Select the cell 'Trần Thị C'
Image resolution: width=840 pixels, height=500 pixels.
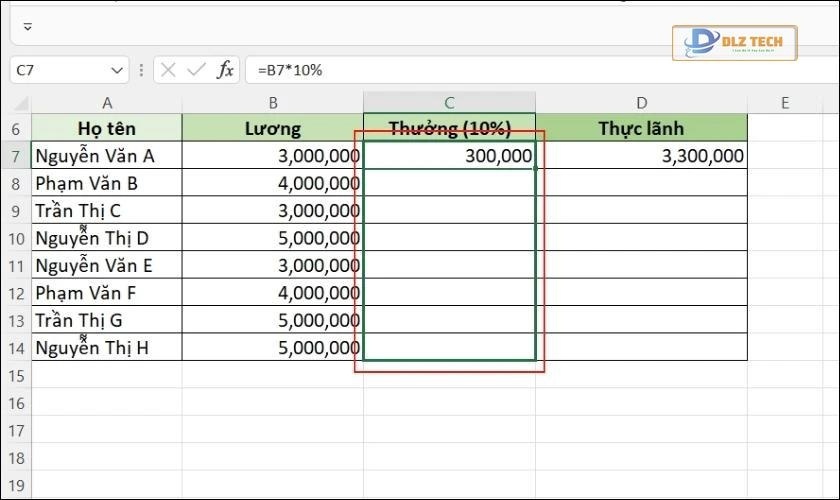point(107,211)
